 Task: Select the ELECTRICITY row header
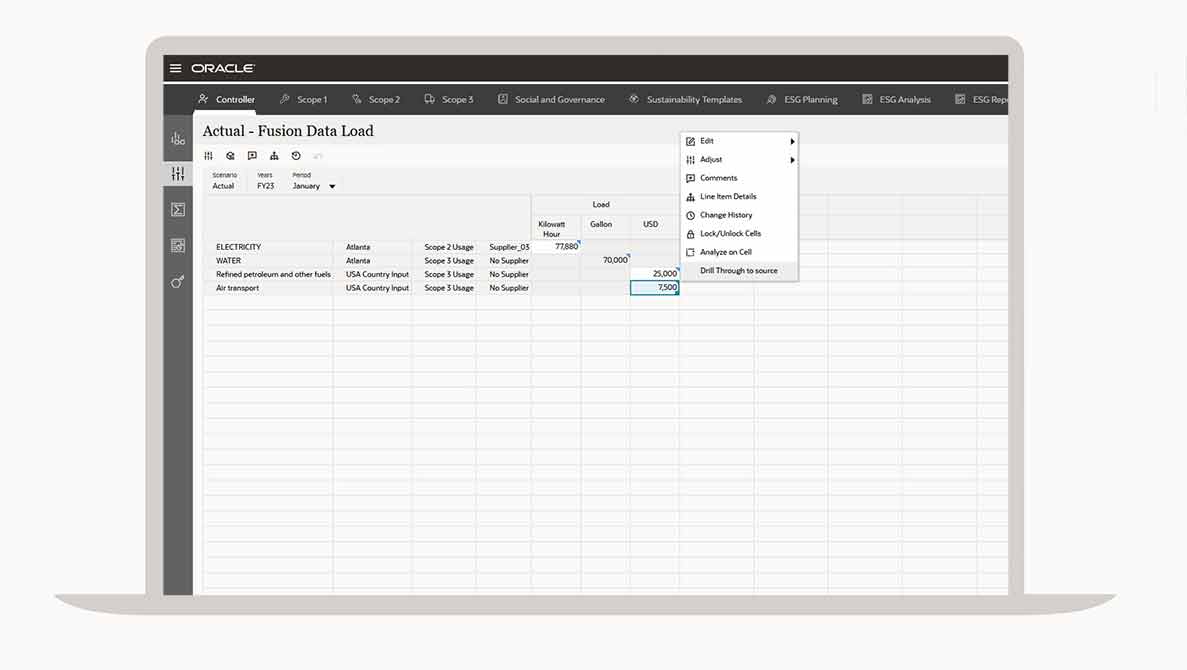tap(239, 247)
